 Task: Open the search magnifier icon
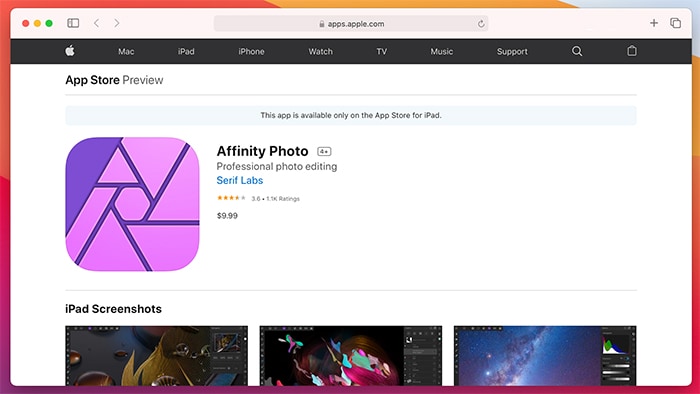click(577, 51)
